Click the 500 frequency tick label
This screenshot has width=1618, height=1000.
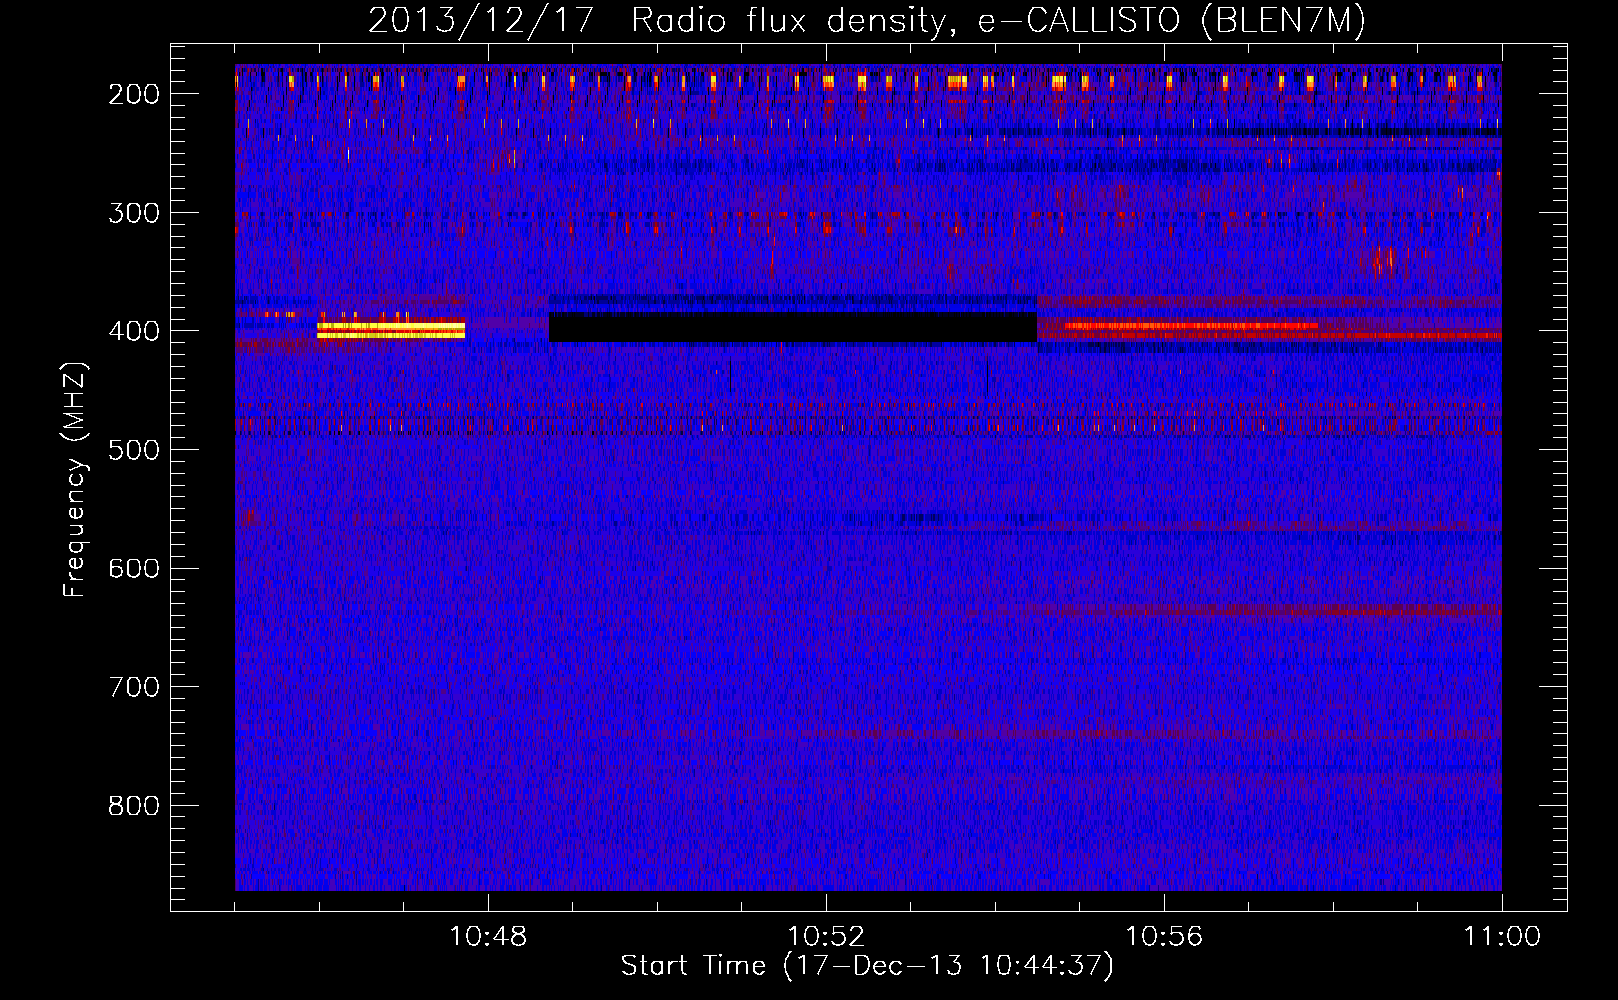(133, 450)
